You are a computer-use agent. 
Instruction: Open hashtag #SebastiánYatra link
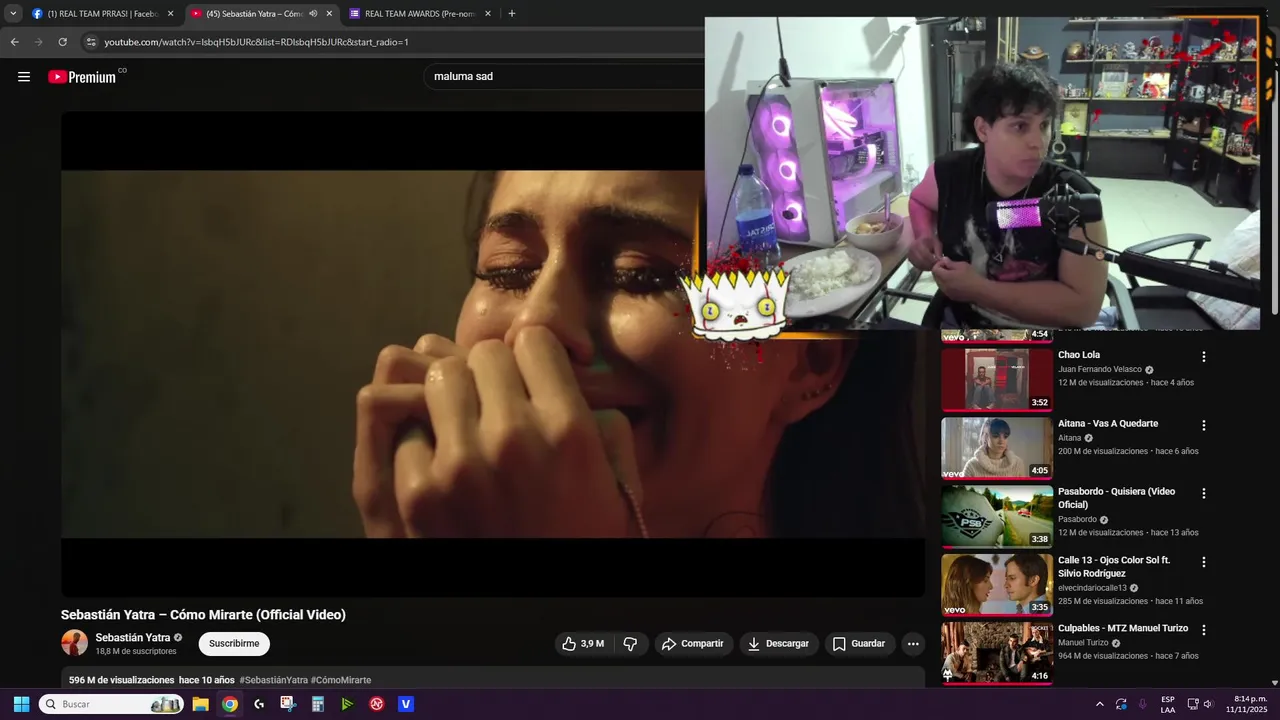point(273,680)
